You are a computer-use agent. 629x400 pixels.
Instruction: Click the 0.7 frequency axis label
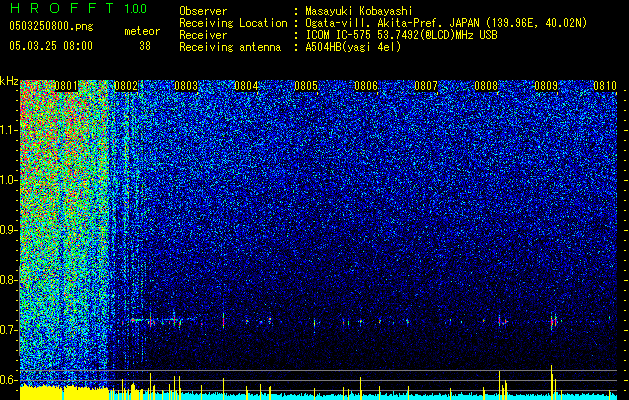point(9,330)
